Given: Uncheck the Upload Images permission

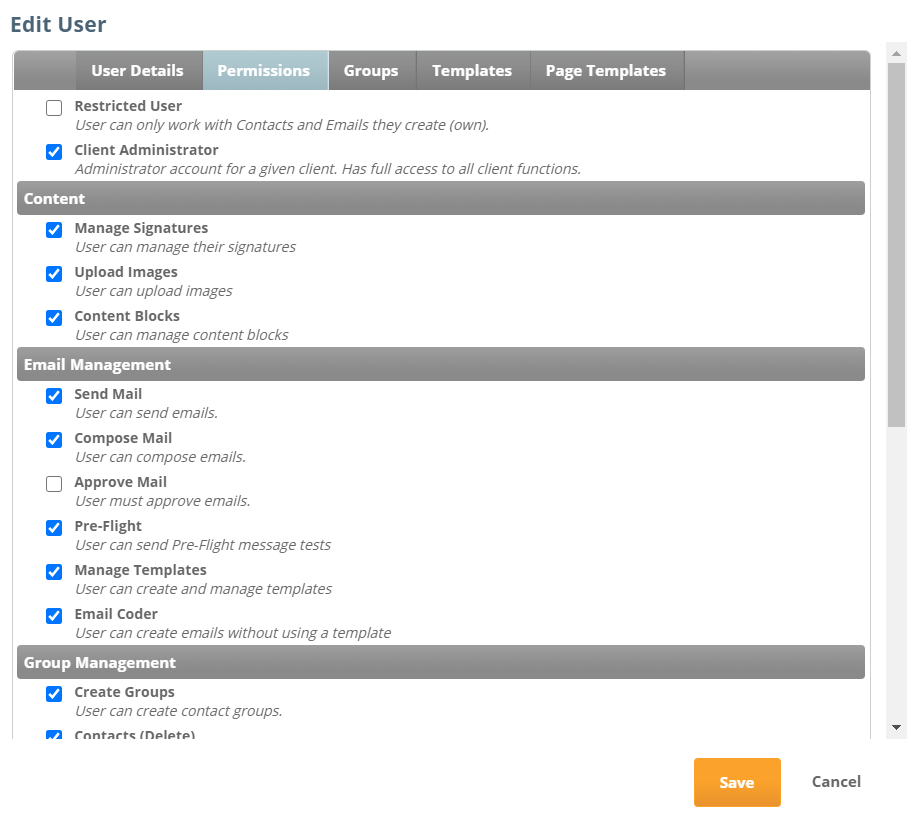Looking at the screenshot, I should tap(54, 274).
